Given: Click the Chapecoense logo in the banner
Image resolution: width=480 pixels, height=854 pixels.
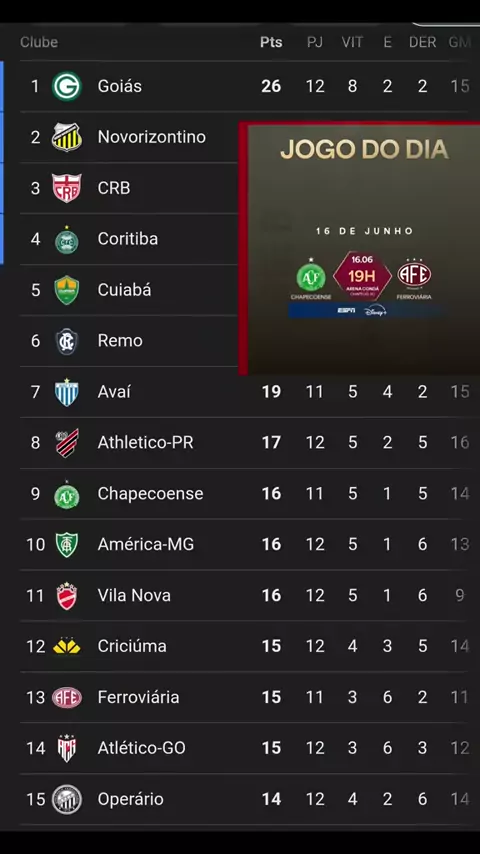Looking at the screenshot, I should [311, 277].
